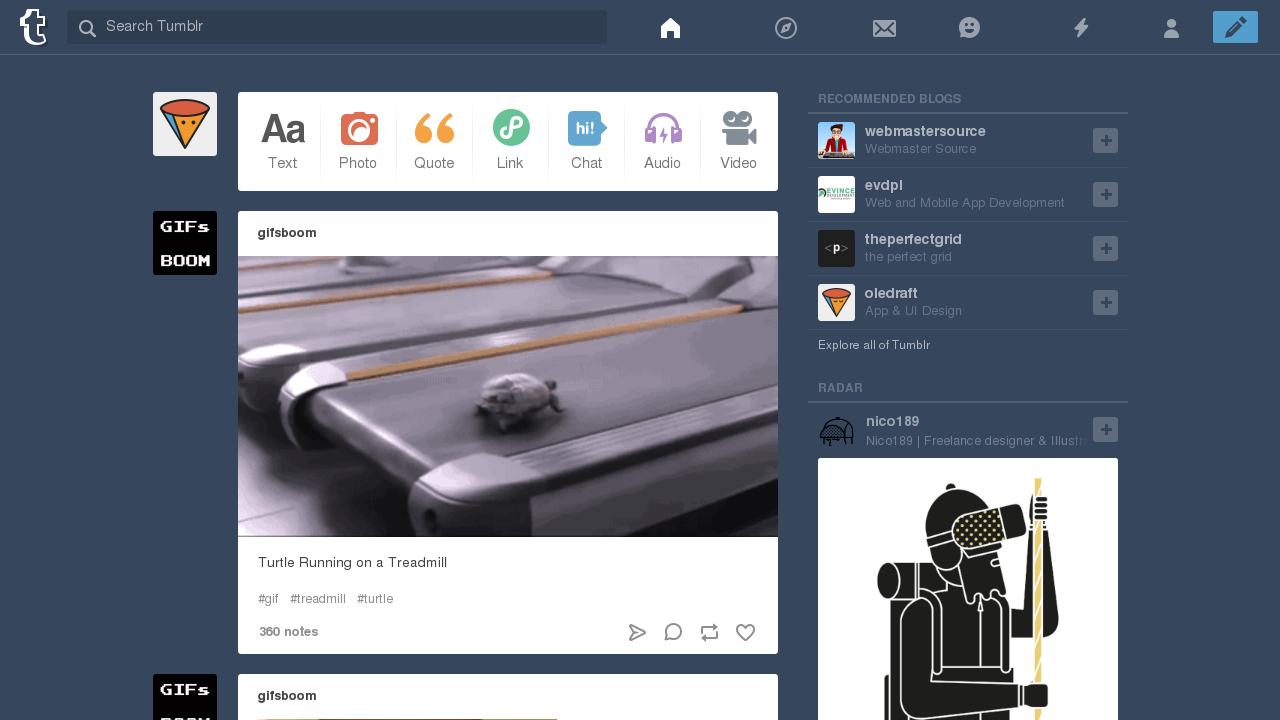This screenshot has height=720, width=1280.
Task: Open the Inbox envelope icon
Action: tap(884, 28)
